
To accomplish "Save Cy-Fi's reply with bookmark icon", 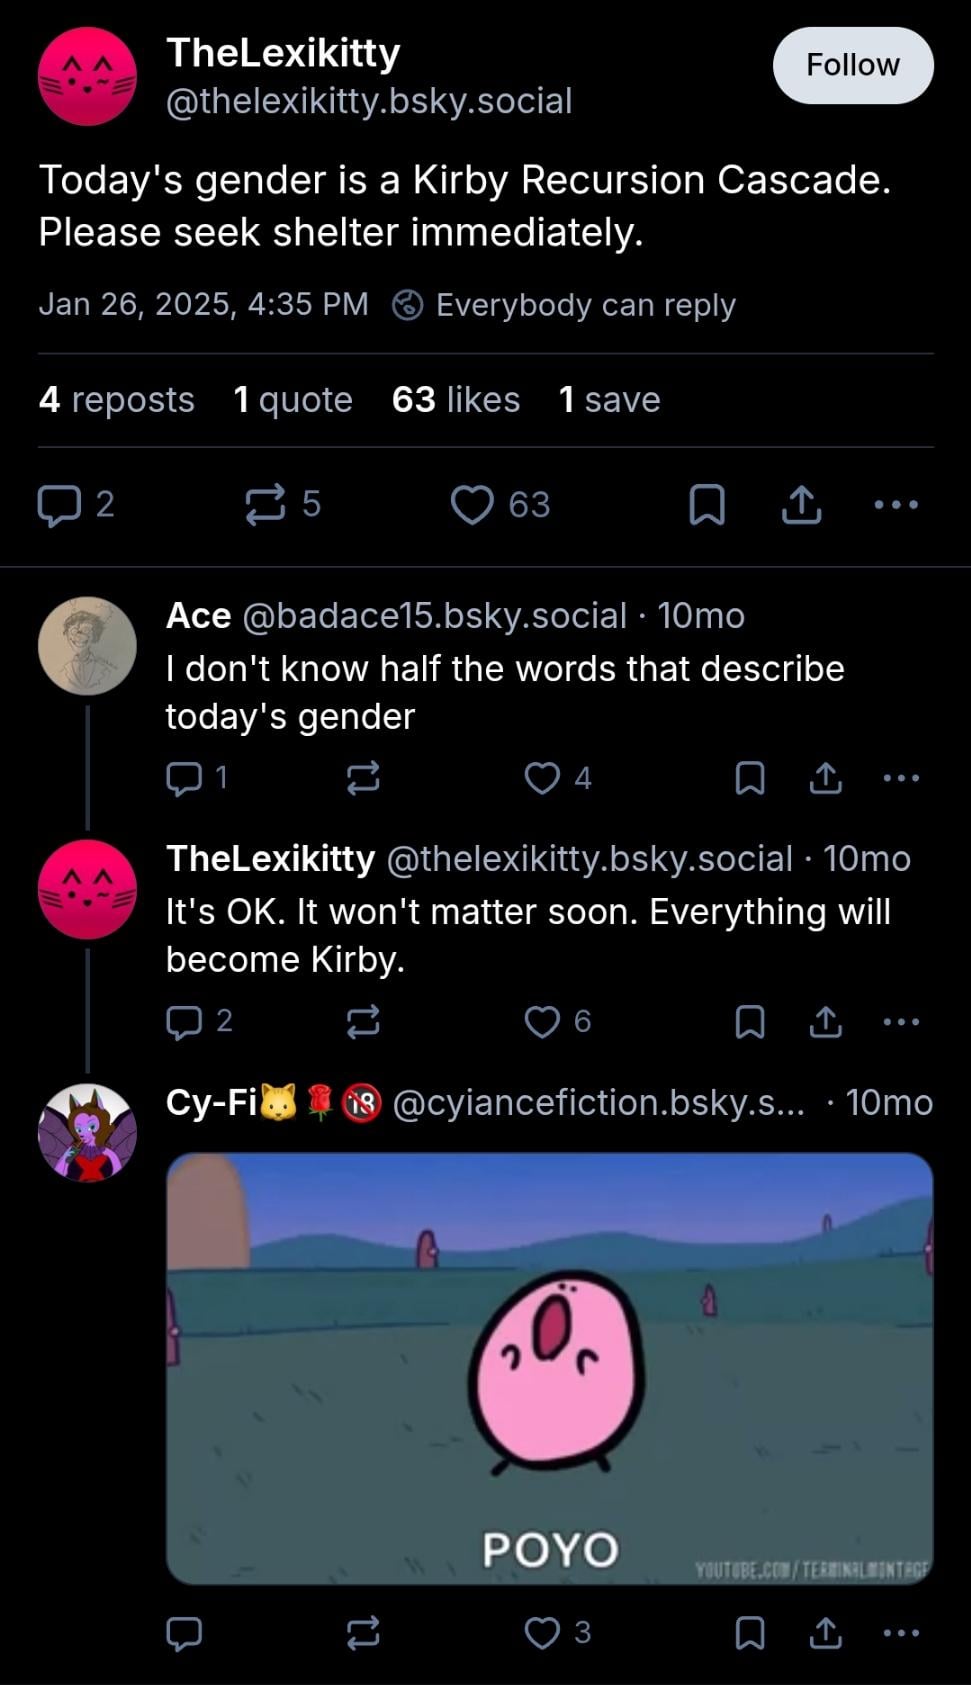I will pyautogui.click(x=750, y=1633).
